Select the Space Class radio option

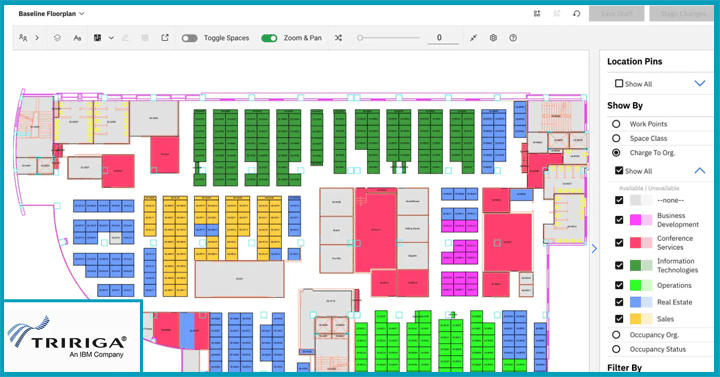click(616, 138)
